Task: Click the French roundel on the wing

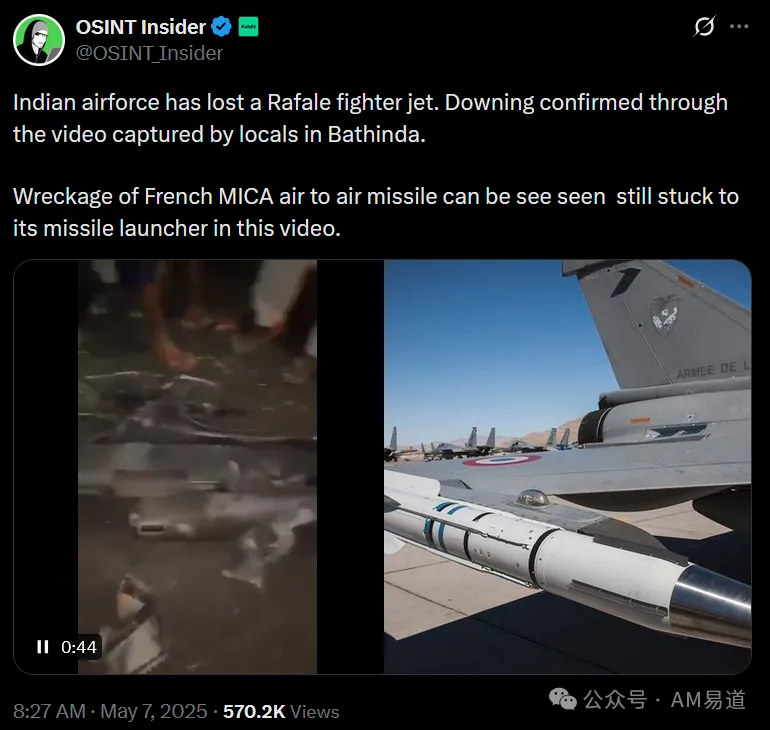Action: 502,460
